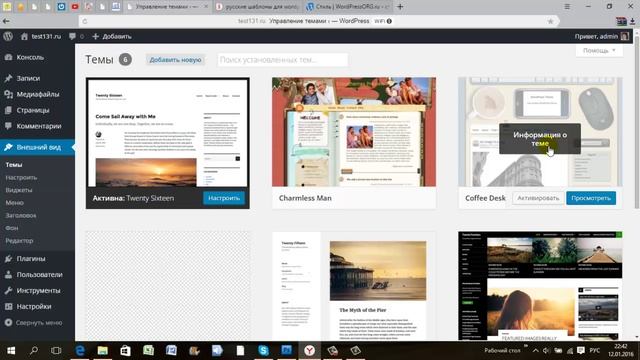Click the themes count badge 6
The image size is (640, 360).
click(125, 60)
